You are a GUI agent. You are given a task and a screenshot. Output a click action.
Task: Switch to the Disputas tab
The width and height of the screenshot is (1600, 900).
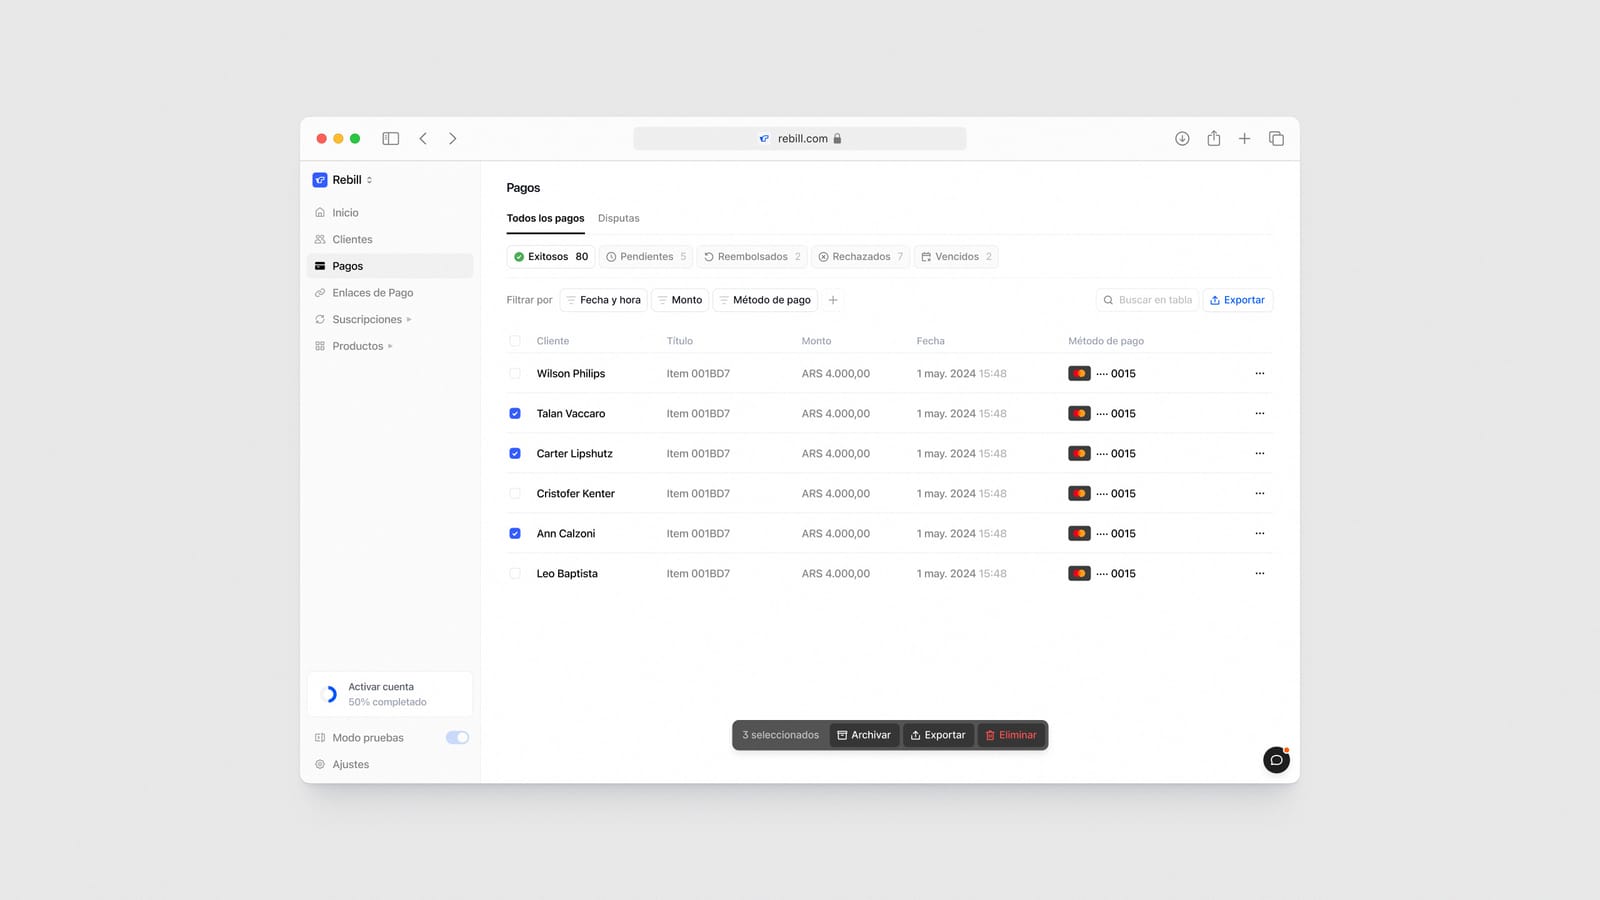click(618, 217)
